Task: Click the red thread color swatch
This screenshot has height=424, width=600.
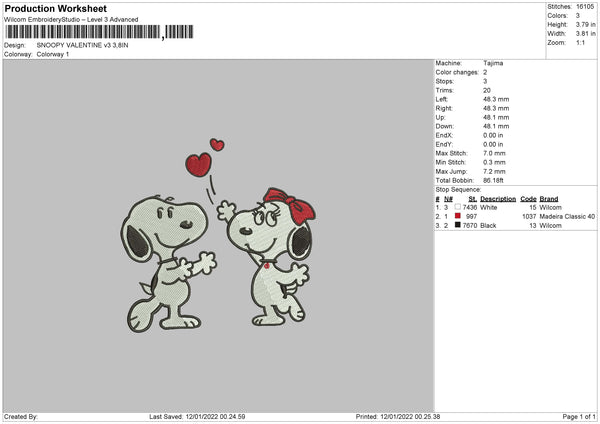Action: point(457,216)
